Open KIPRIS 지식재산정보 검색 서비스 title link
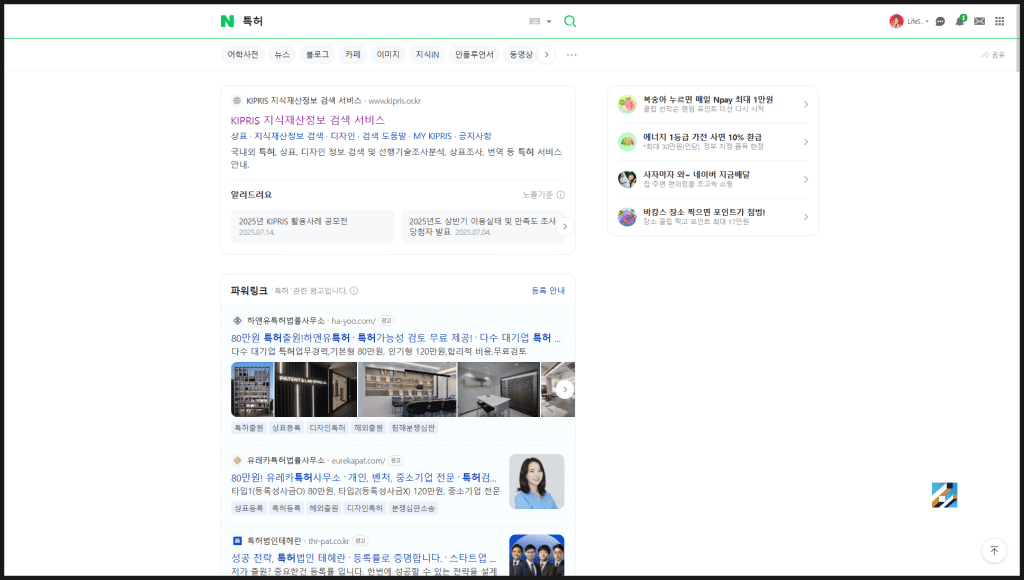The width and height of the screenshot is (1024, 580). [307, 120]
